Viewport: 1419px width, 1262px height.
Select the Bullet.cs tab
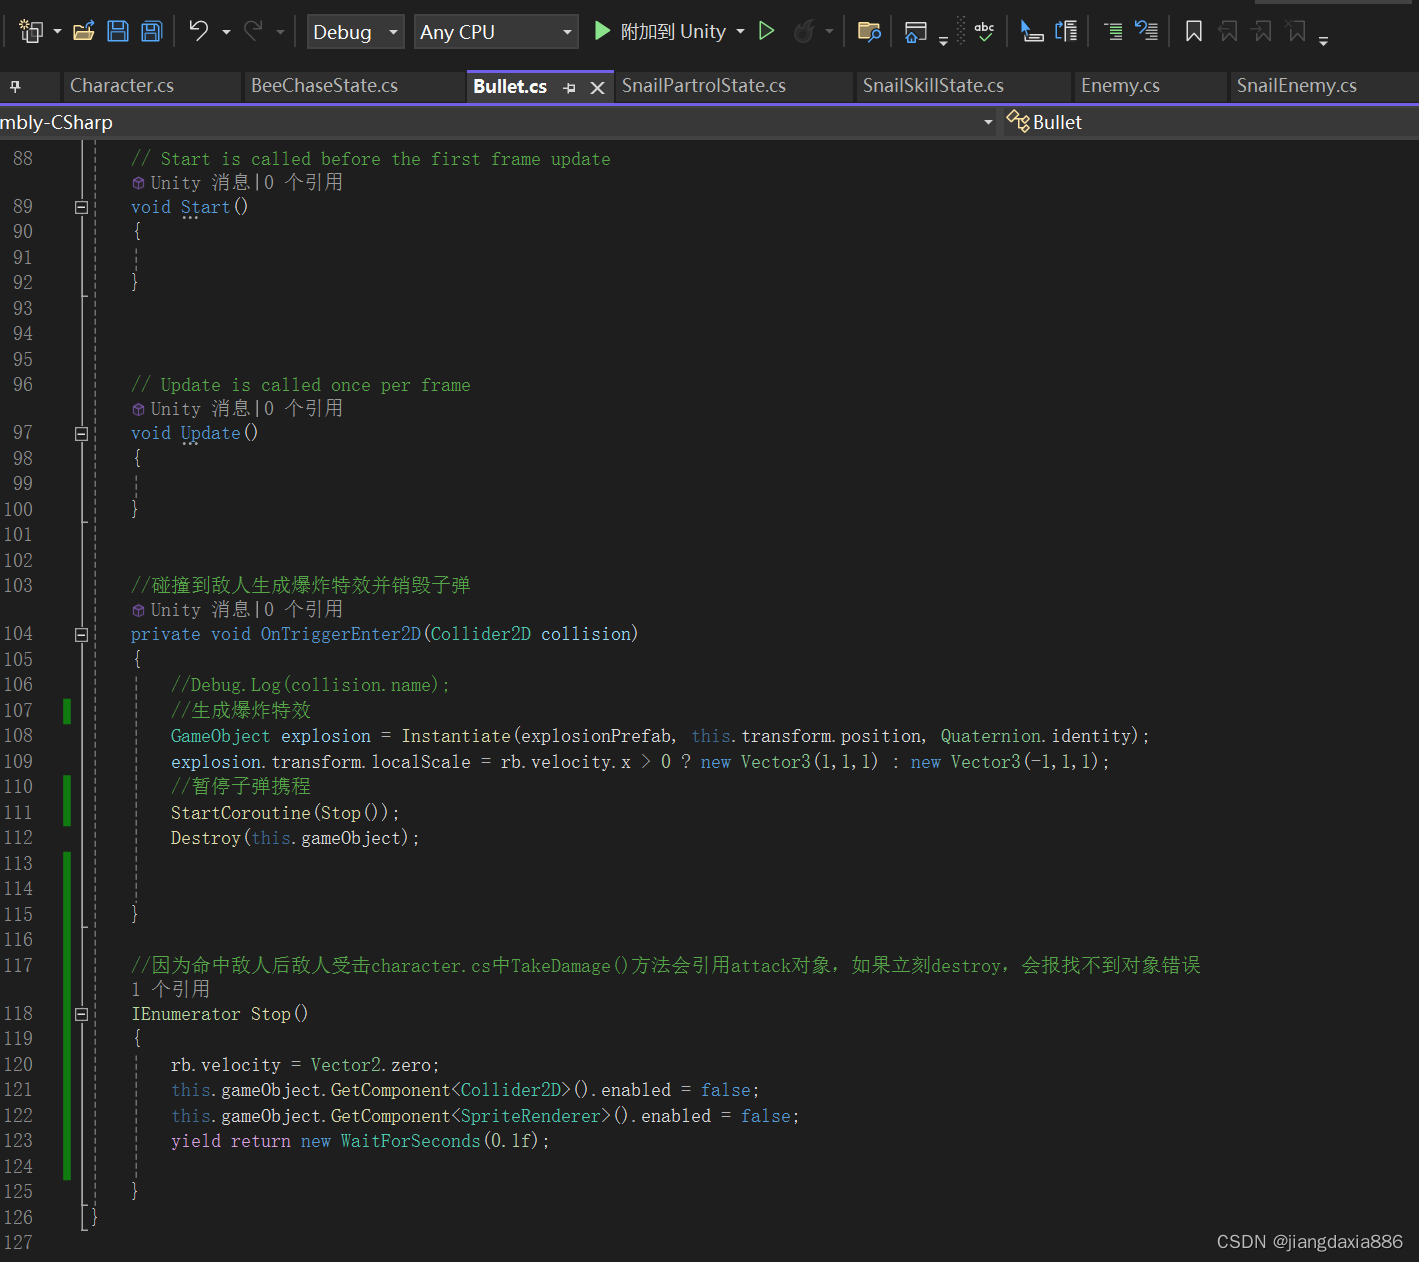[x=510, y=87]
